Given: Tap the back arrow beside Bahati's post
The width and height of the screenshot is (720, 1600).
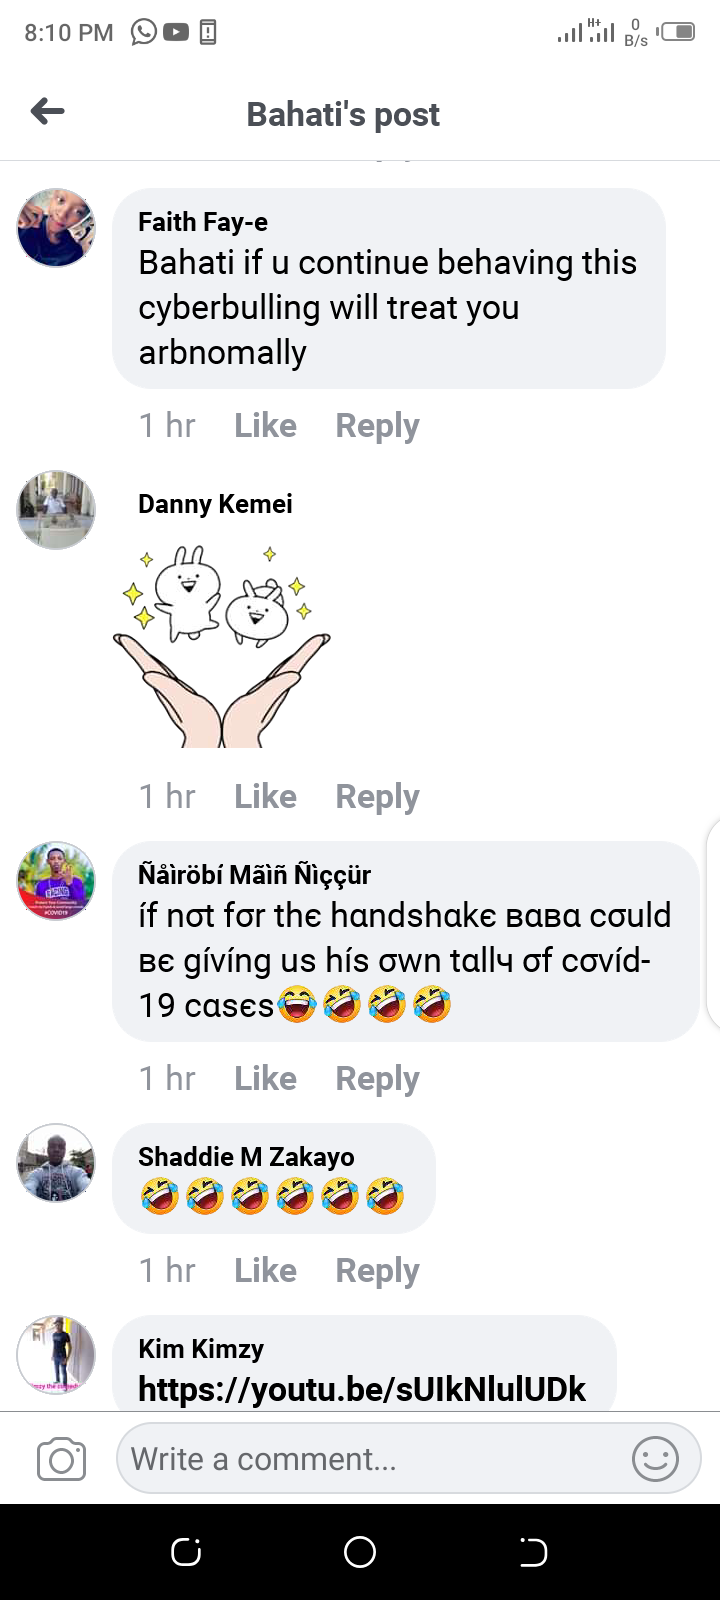Looking at the screenshot, I should point(47,111).
